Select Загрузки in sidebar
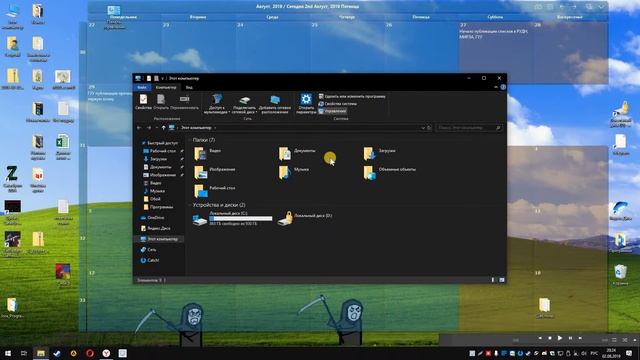This screenshot has height=360, width=640. [x=155, y=159]
